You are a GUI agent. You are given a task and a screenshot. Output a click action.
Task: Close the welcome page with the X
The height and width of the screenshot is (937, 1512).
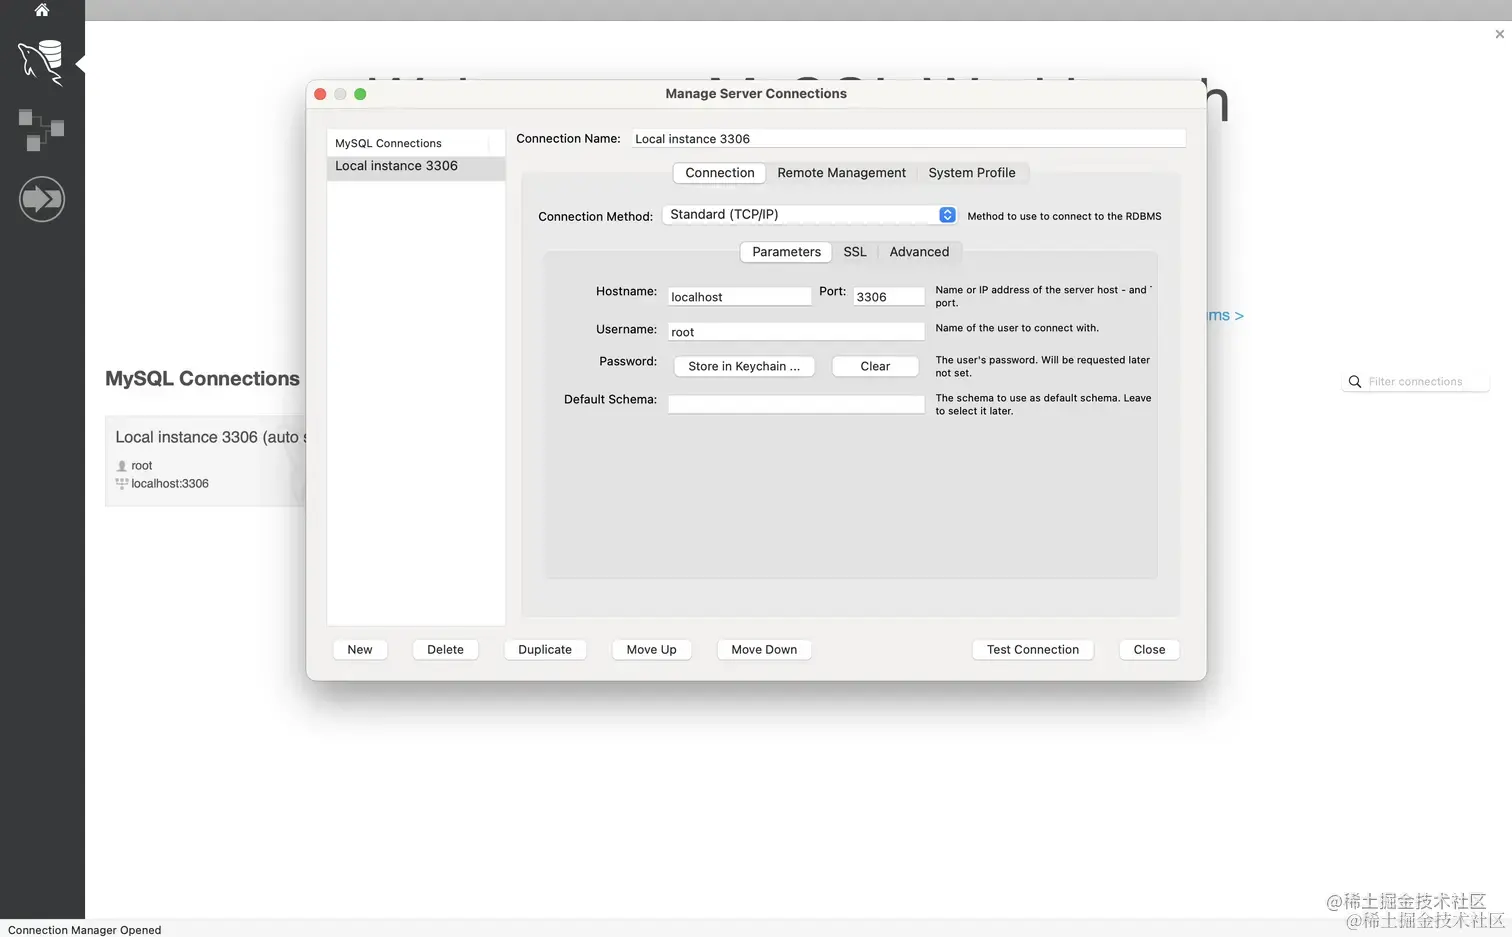click(x=1499, y=34)
